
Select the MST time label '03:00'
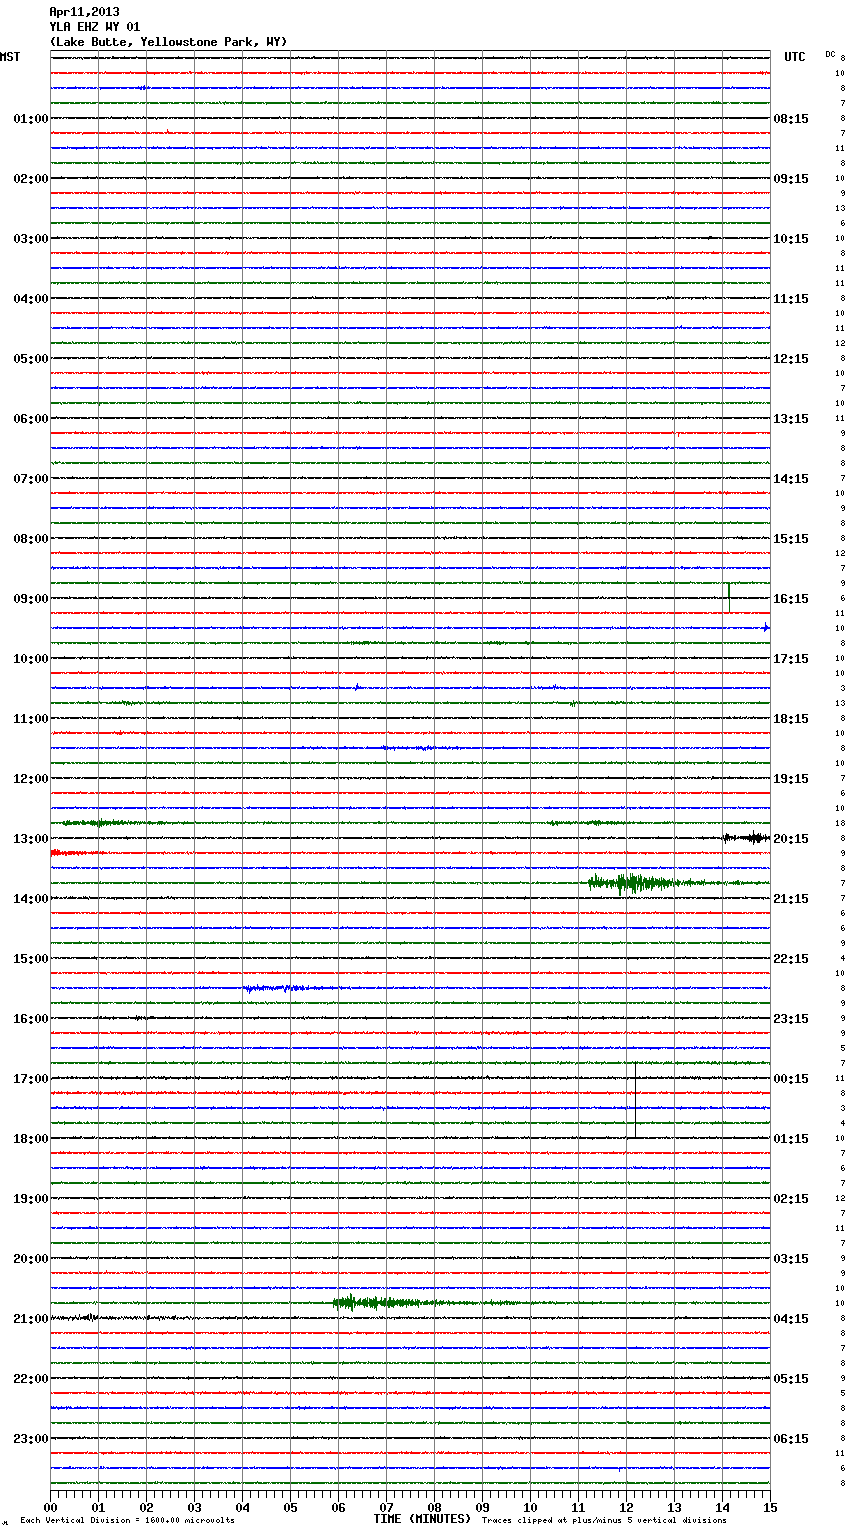click(x=31, y=239)
